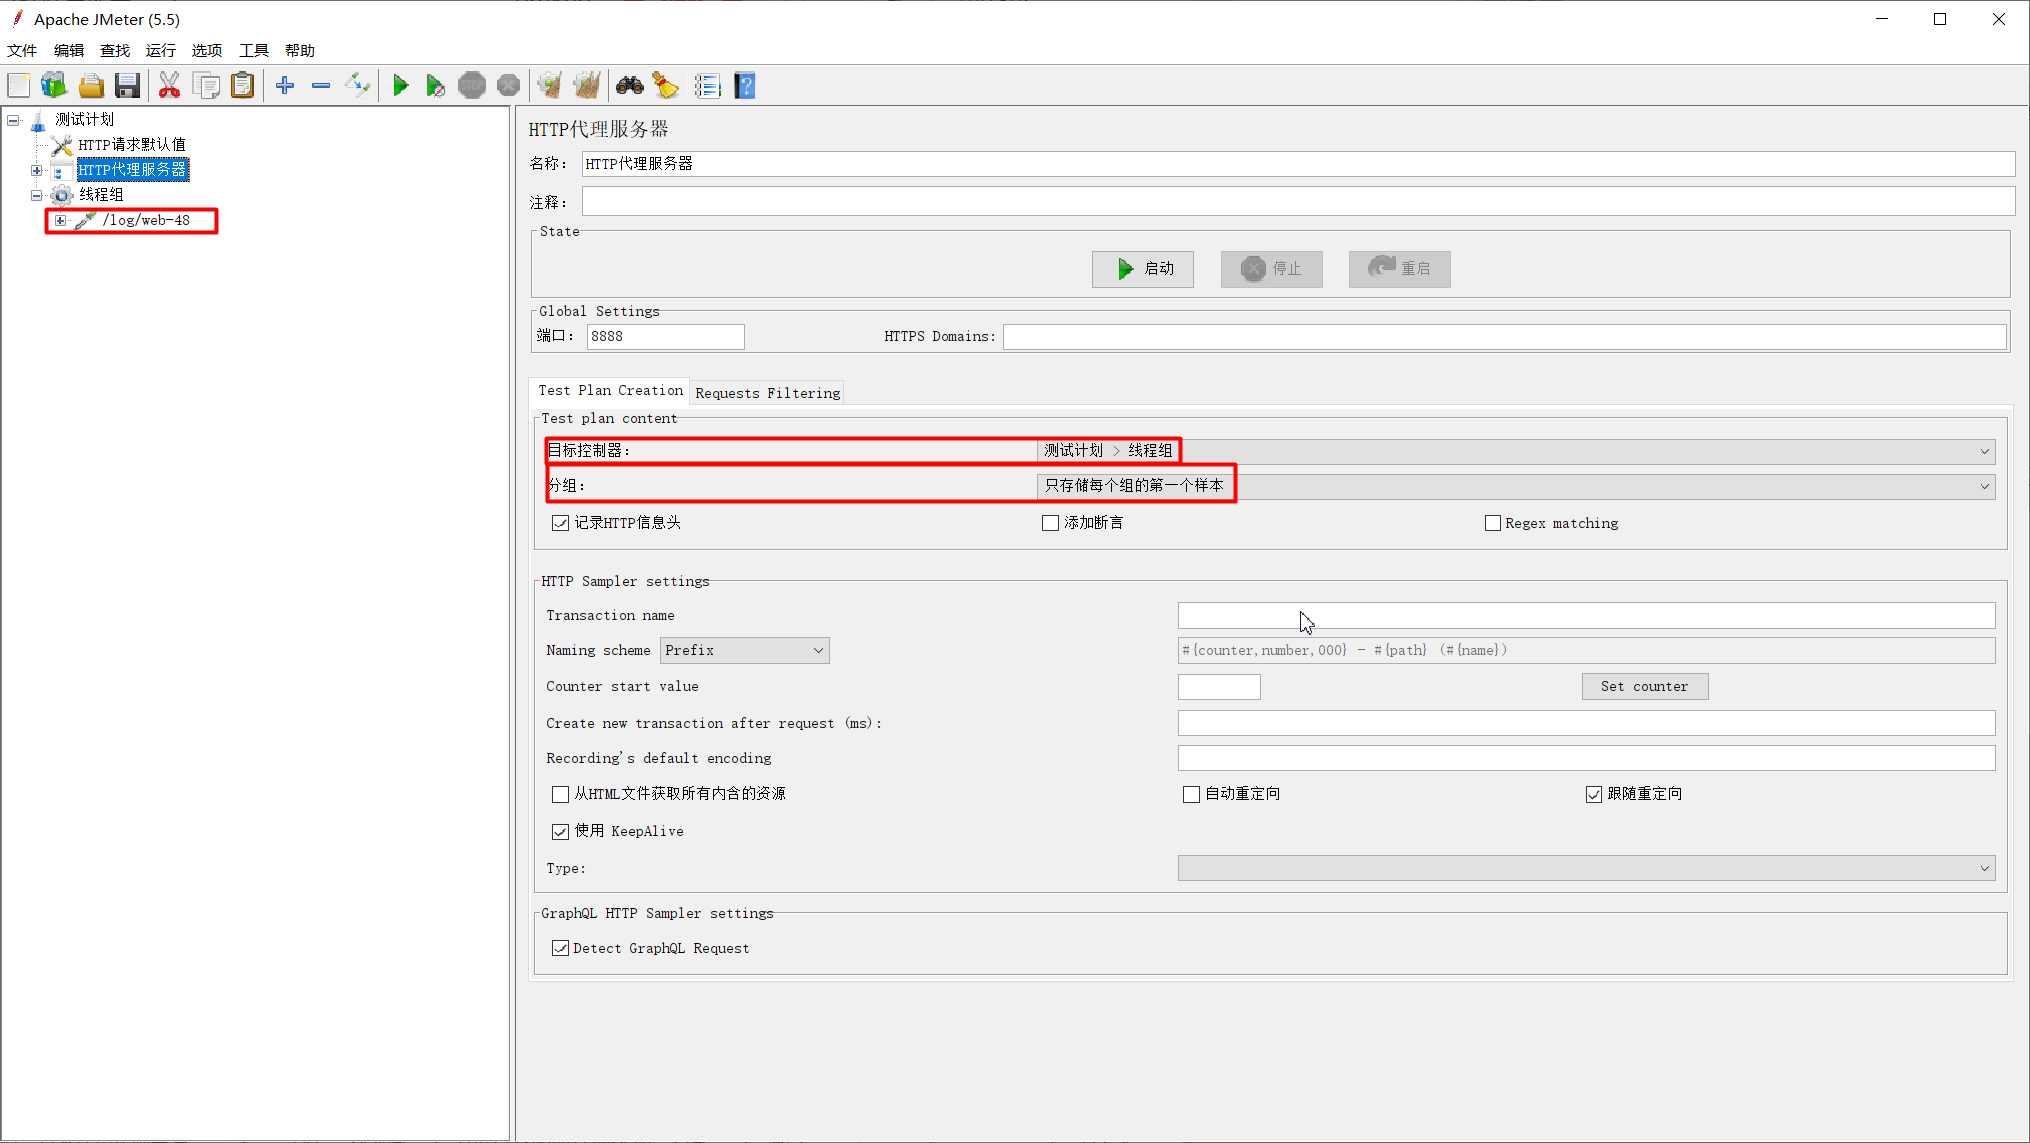Save the test plan with disk icon
The height and width of the screenshot is (1143, 2030).
127,86
